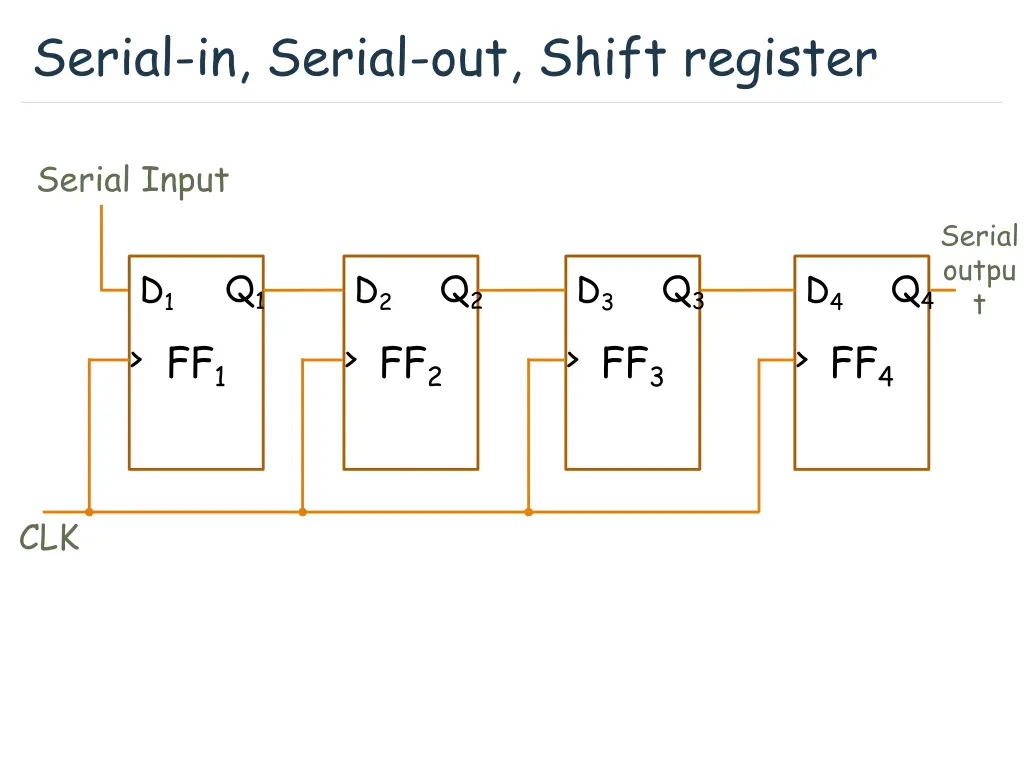This screenshot has height=768, width=1024.
Task: Click the Q1 output label
Action: [x=245, y=293]
